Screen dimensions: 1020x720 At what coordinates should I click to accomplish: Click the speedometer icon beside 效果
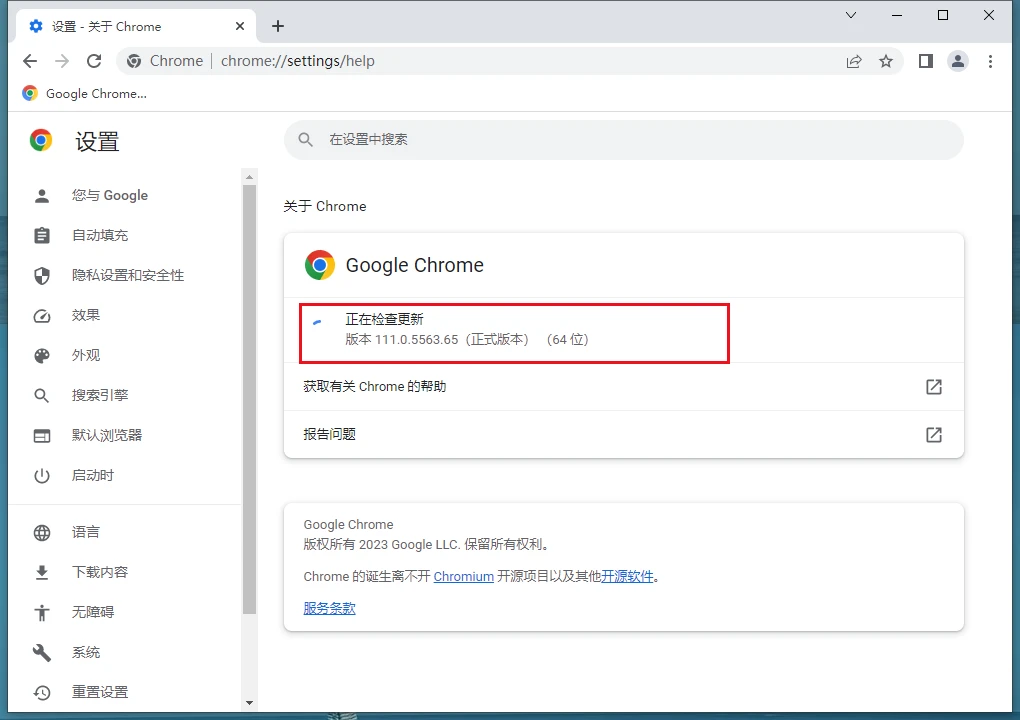coord(42,316)
